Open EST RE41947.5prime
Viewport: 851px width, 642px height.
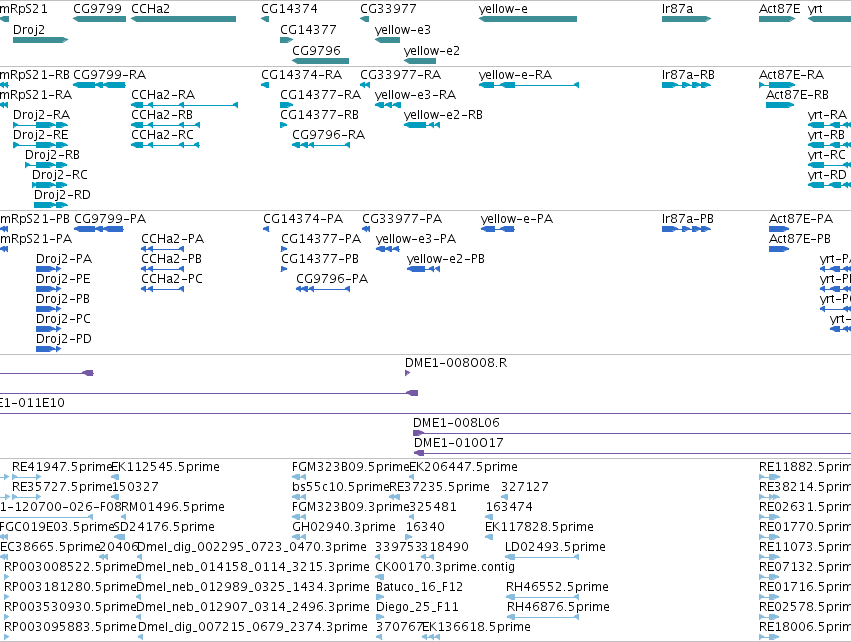pos(61,467)
